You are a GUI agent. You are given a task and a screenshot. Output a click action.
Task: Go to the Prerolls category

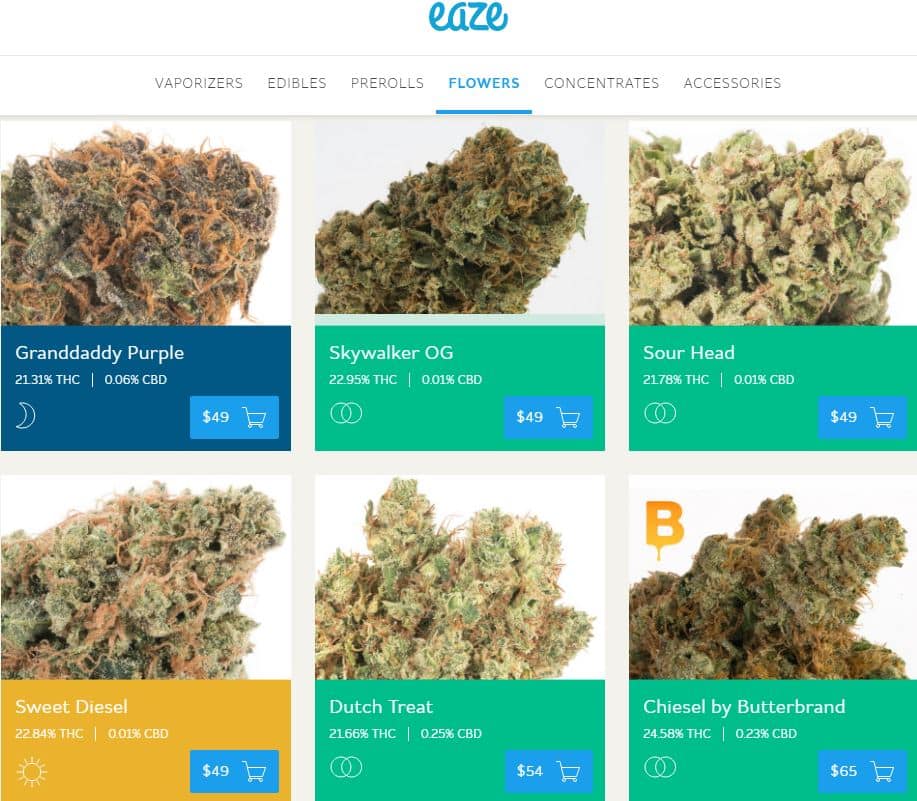pyautogui.click(x=387, y=83)
